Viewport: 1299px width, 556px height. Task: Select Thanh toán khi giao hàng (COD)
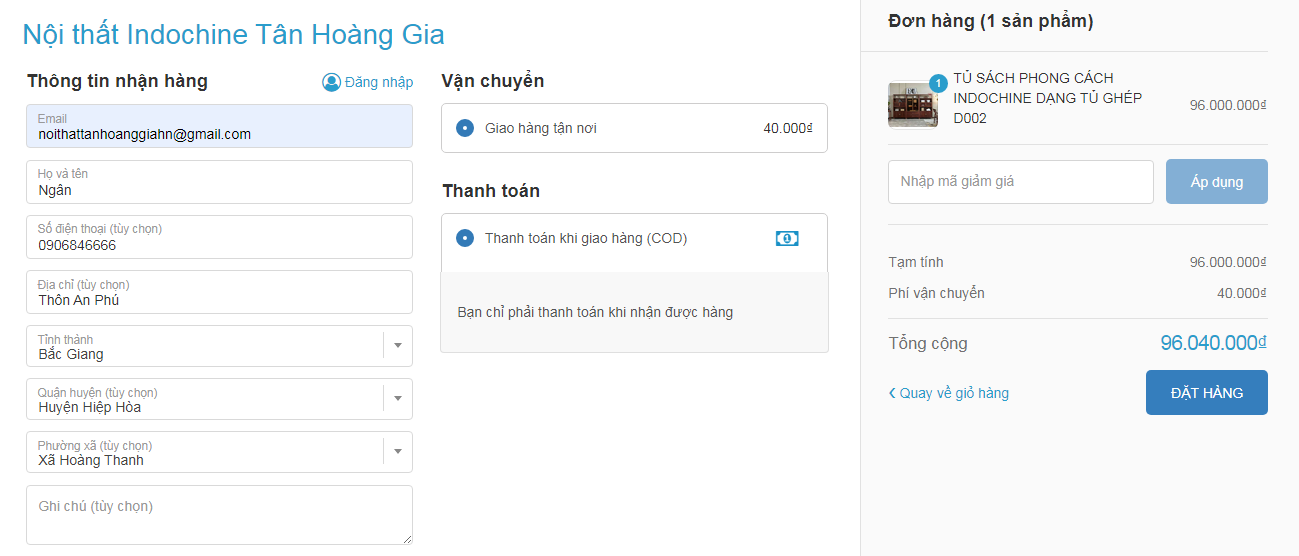point(465,238)
